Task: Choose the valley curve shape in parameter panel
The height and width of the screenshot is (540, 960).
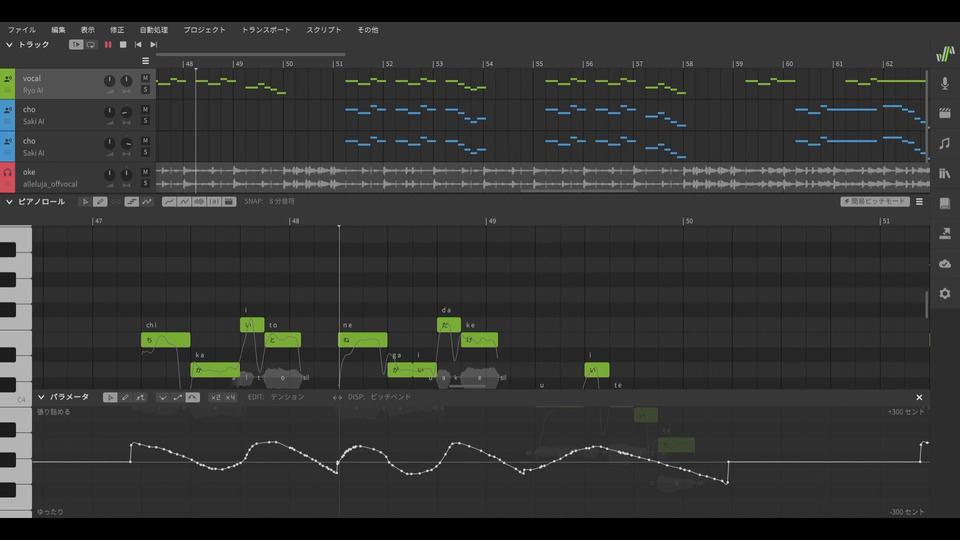Action: (162, 397)
